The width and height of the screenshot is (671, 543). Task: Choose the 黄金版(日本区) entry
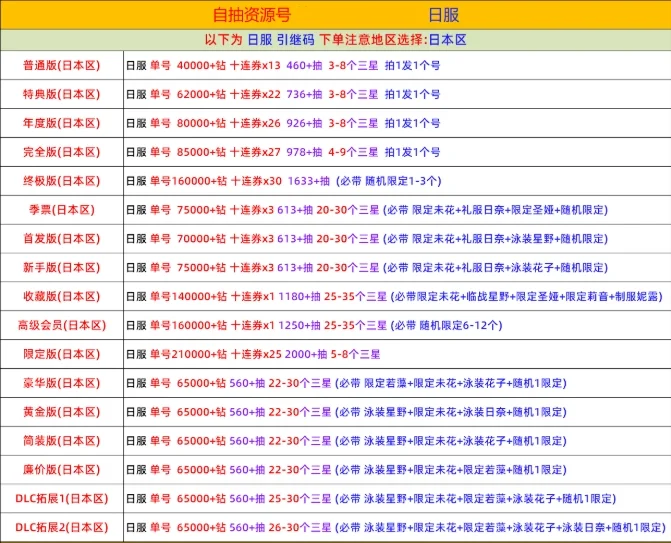62,412
